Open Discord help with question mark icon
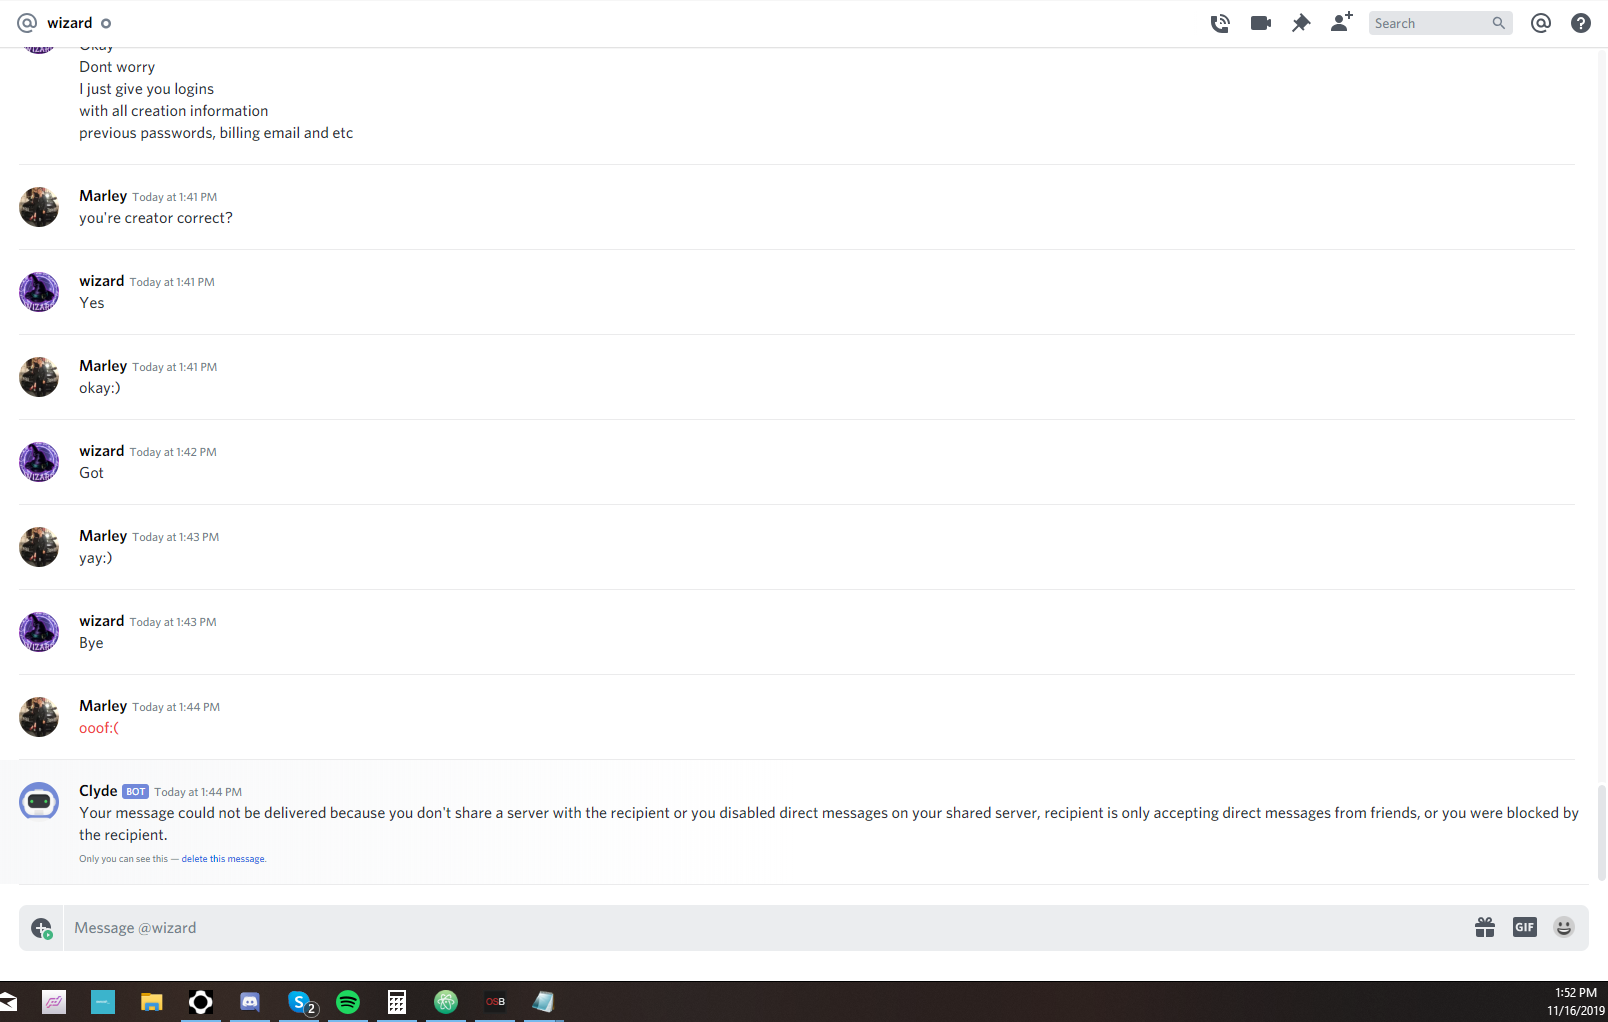The height and width of the screenshot is (1022, 1608). pyautogui.click(x=1581, y=23)
